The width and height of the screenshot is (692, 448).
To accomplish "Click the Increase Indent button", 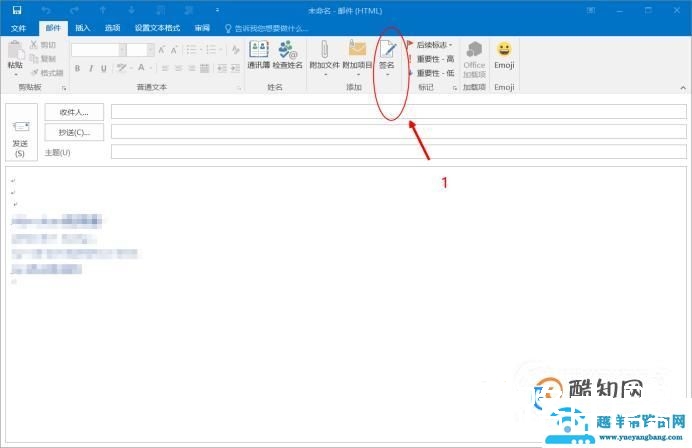I will click(235, 68).
